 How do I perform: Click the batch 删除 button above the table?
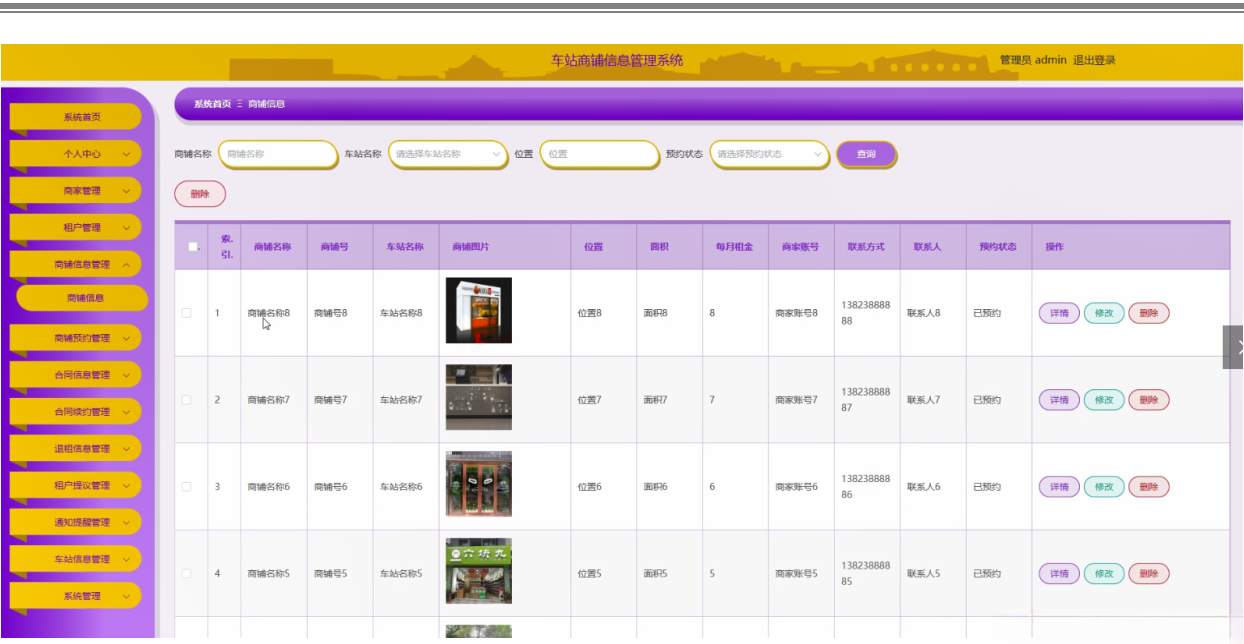(x=200, y=194)
